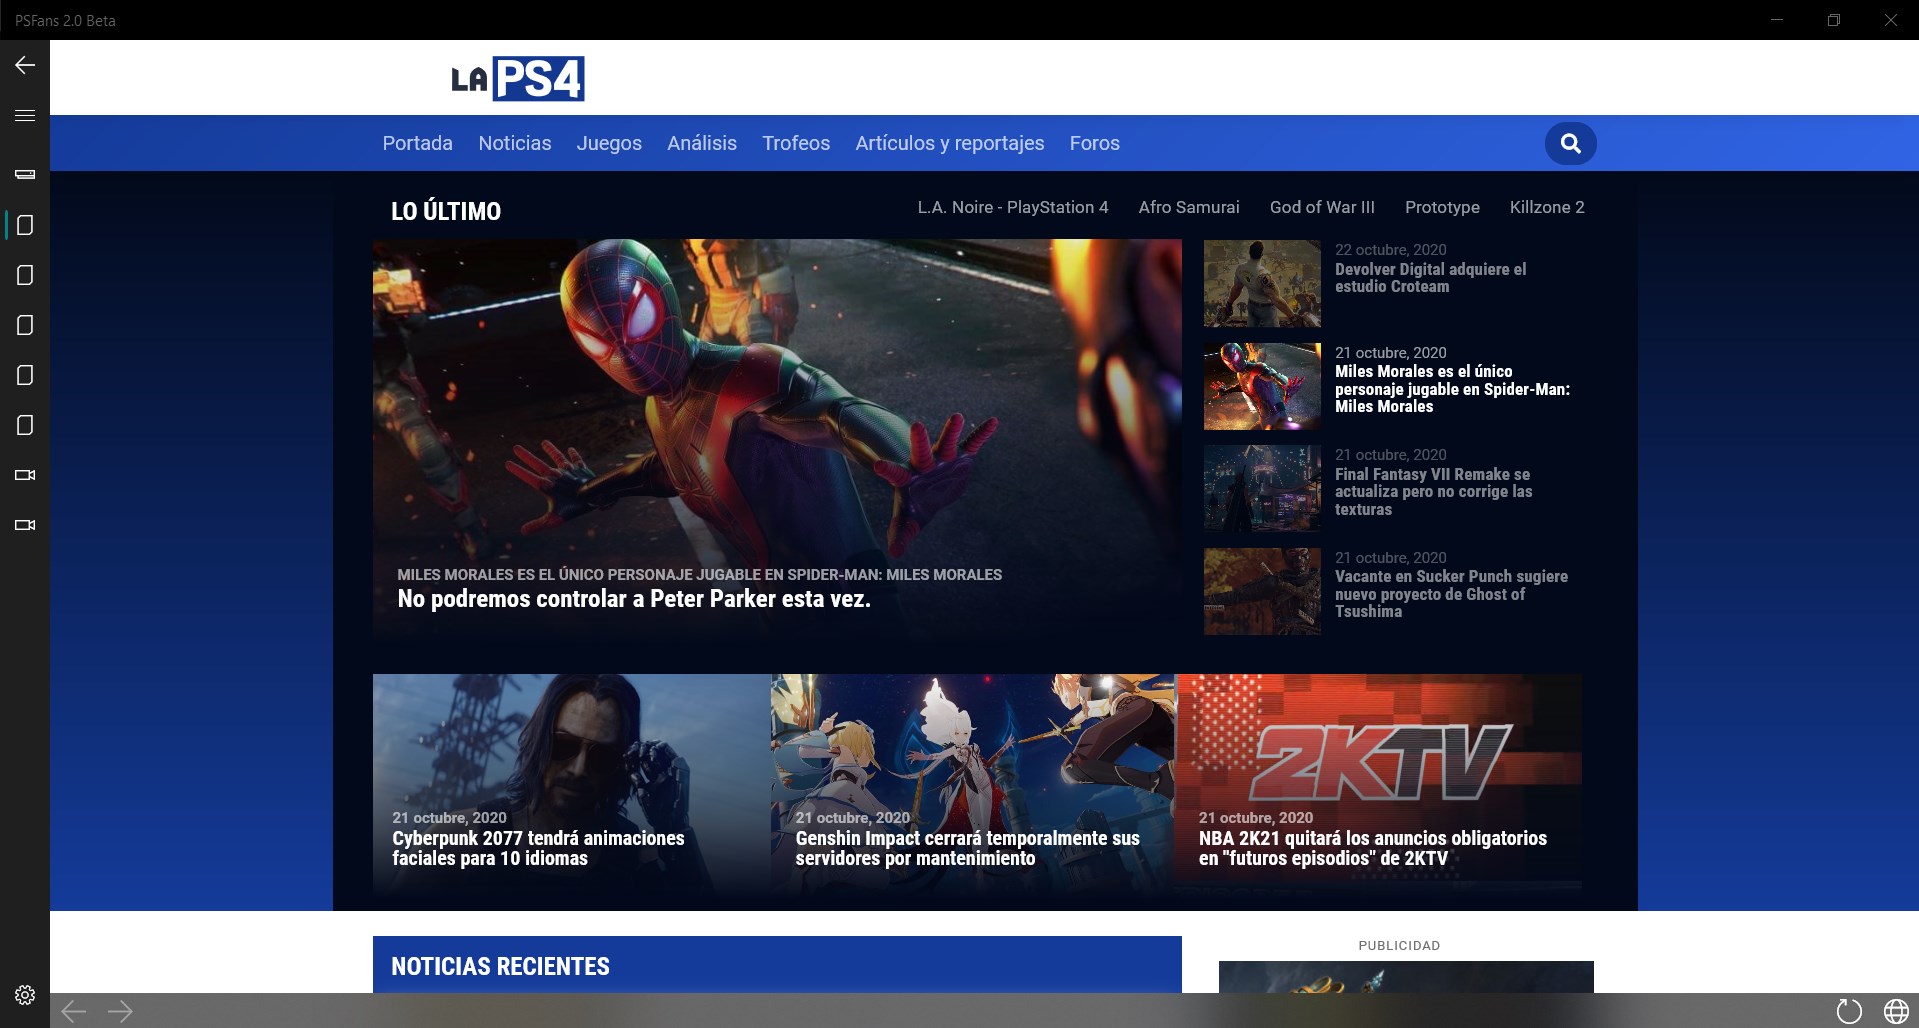Image resolution: width=1919 pixels, height=1028 pixels.
Task: Click the Final Fantasy VII Remake thumbnail
Action: (1262, 489)
